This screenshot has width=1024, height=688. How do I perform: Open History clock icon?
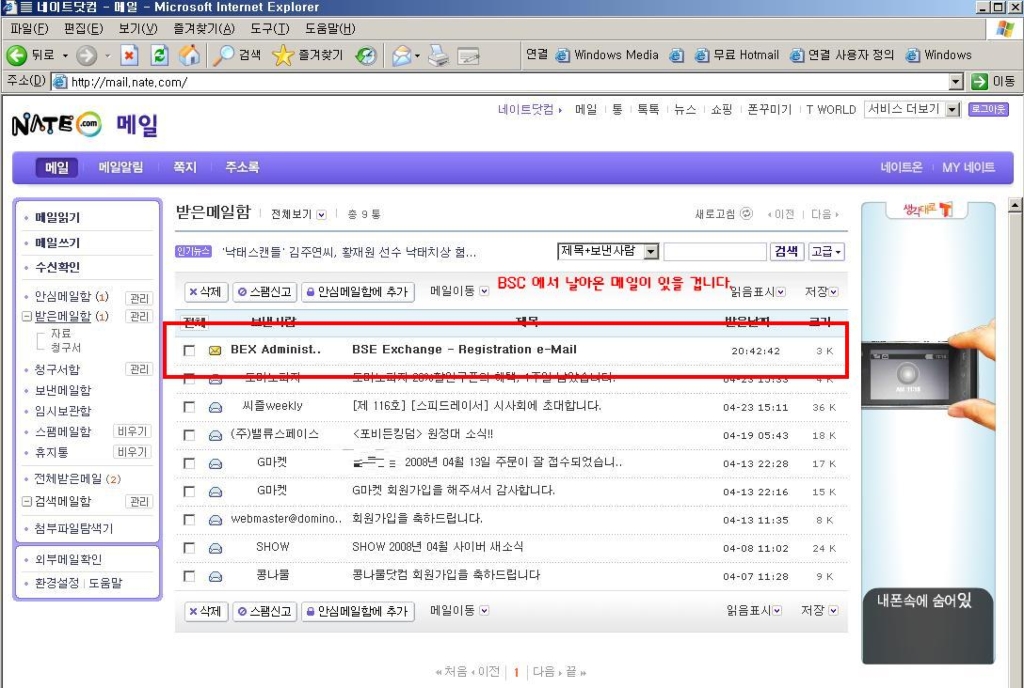366,55
